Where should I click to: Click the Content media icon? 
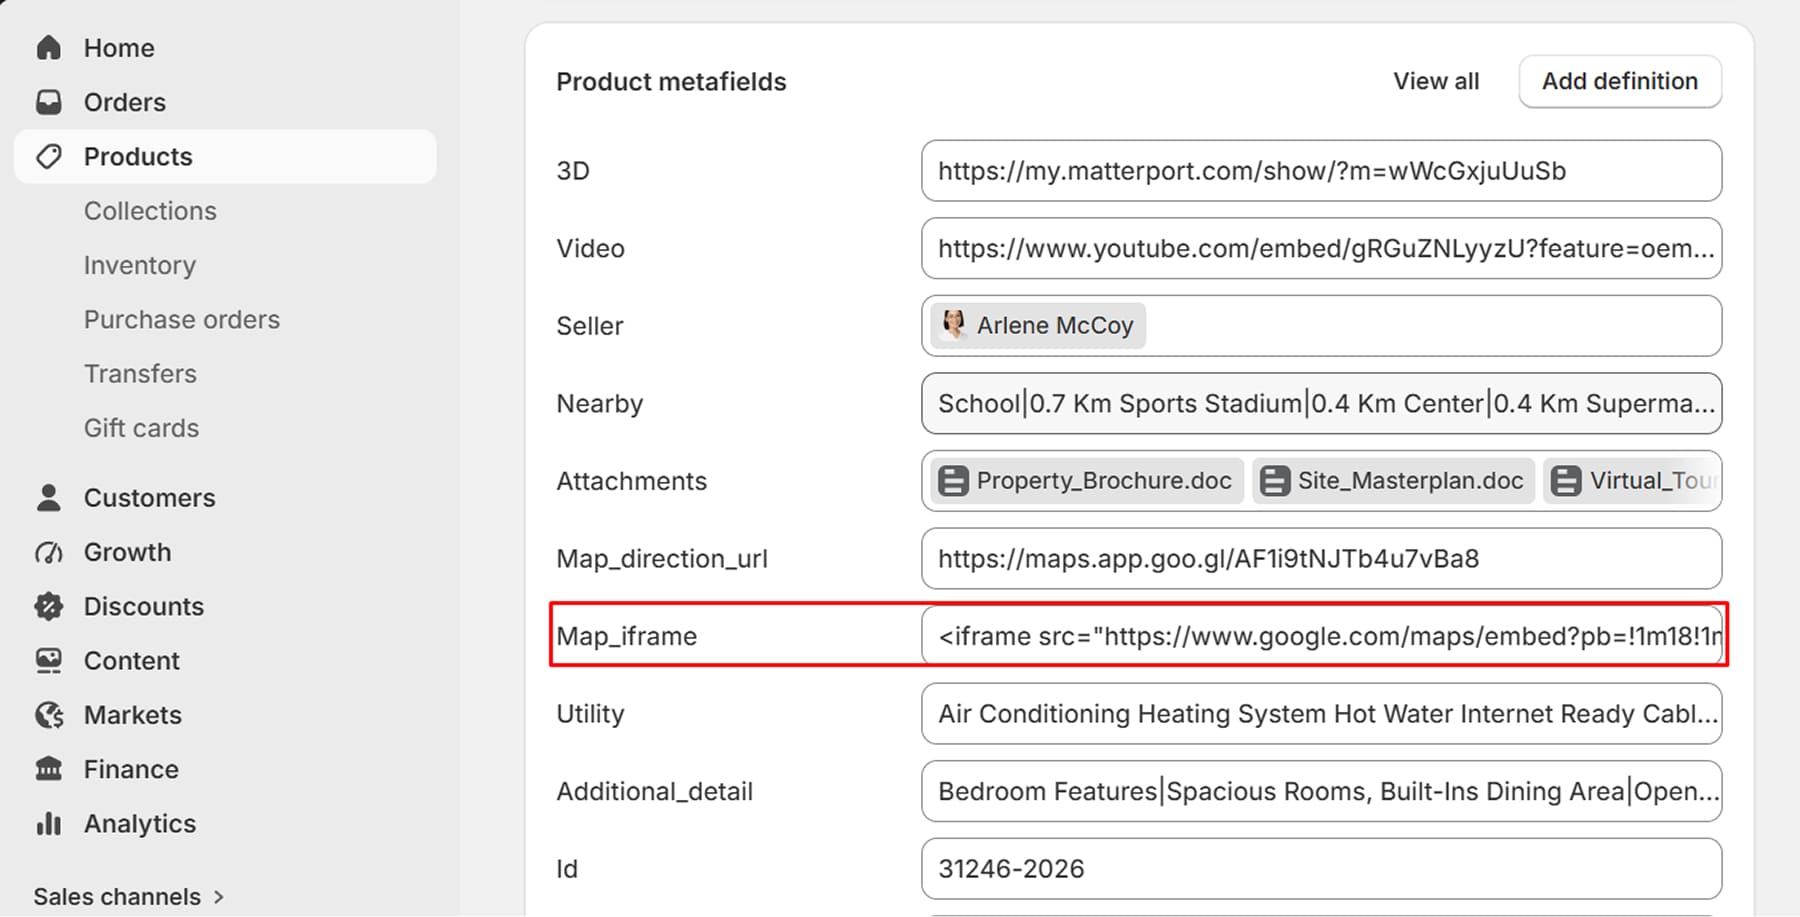coord(48,661)
